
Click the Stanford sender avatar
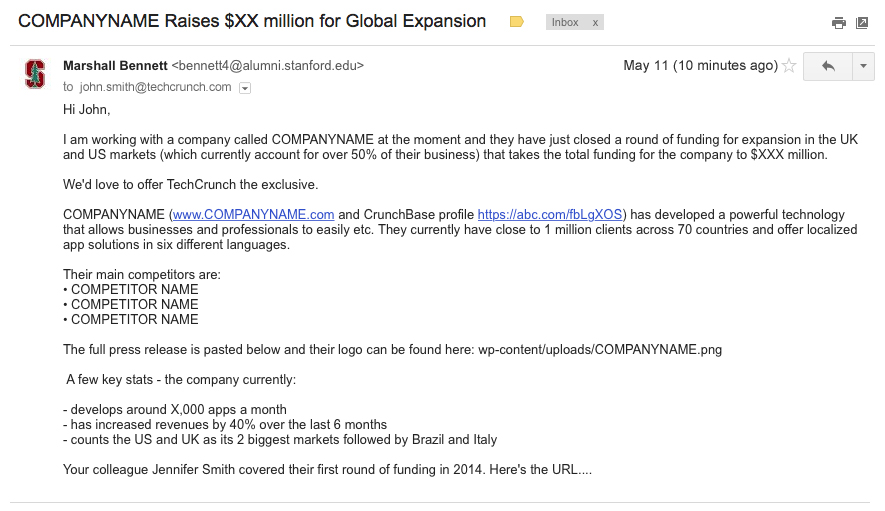(35, 75)
